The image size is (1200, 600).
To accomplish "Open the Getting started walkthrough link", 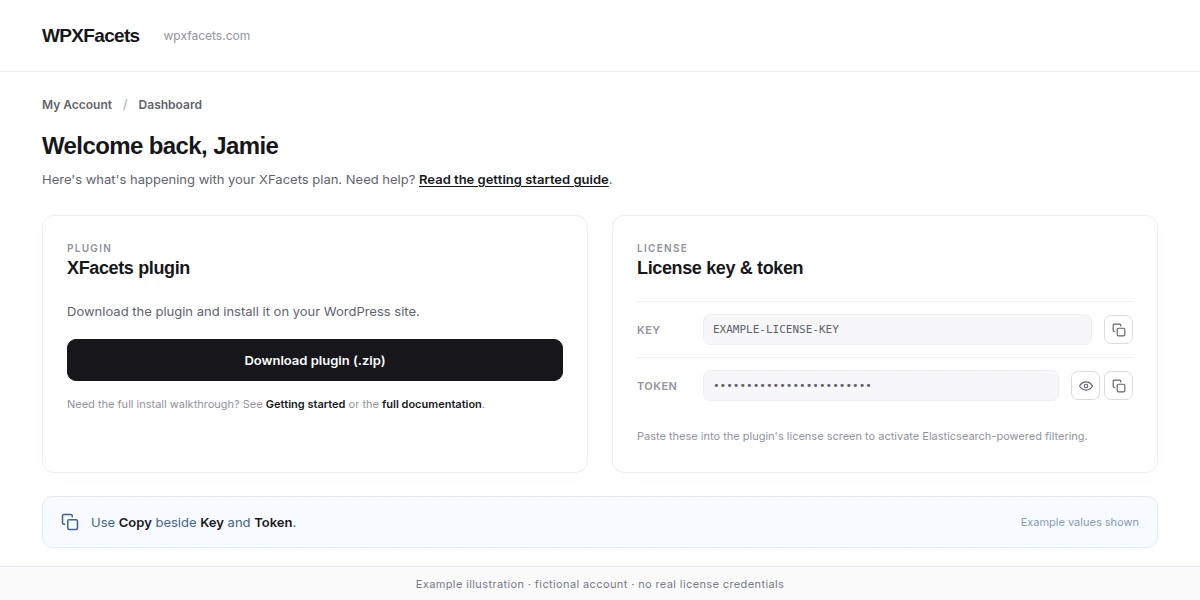I will coord(305,405).
